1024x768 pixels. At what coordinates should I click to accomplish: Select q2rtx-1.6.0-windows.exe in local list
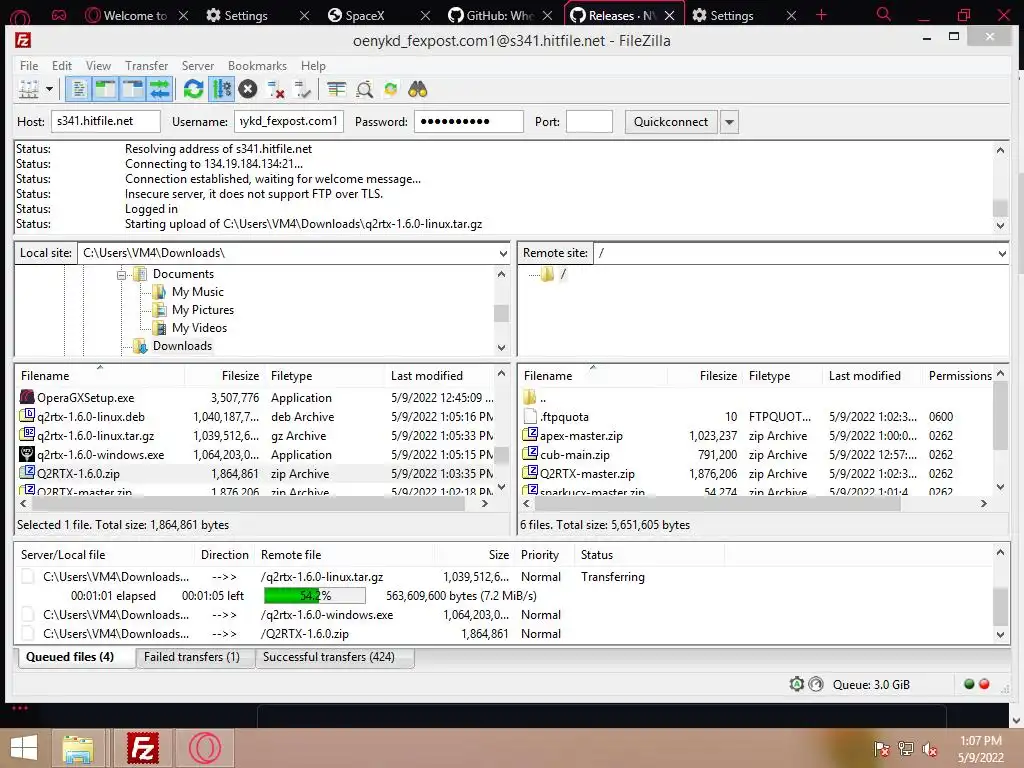point(101,455)
